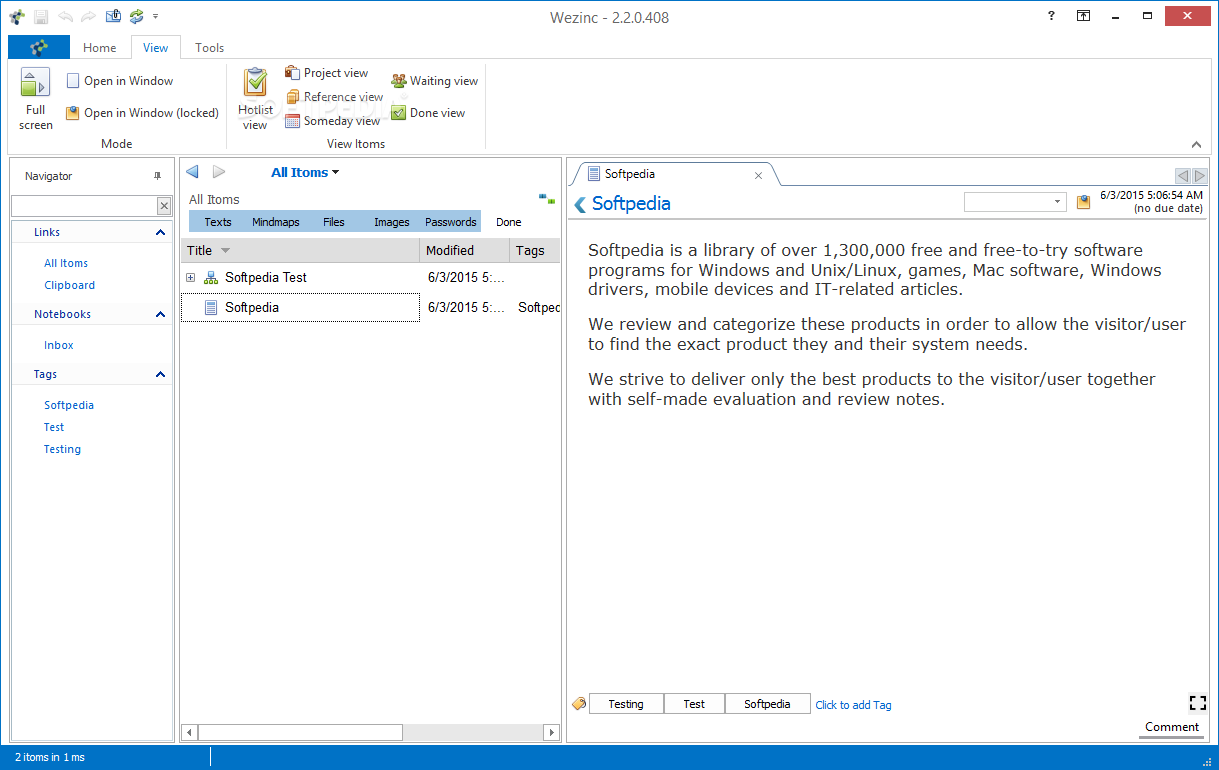Image resolution: width=1219 pixels, height=770 pixels.
Task: Open the empty combo box in note header
Action: (1016, 202)
